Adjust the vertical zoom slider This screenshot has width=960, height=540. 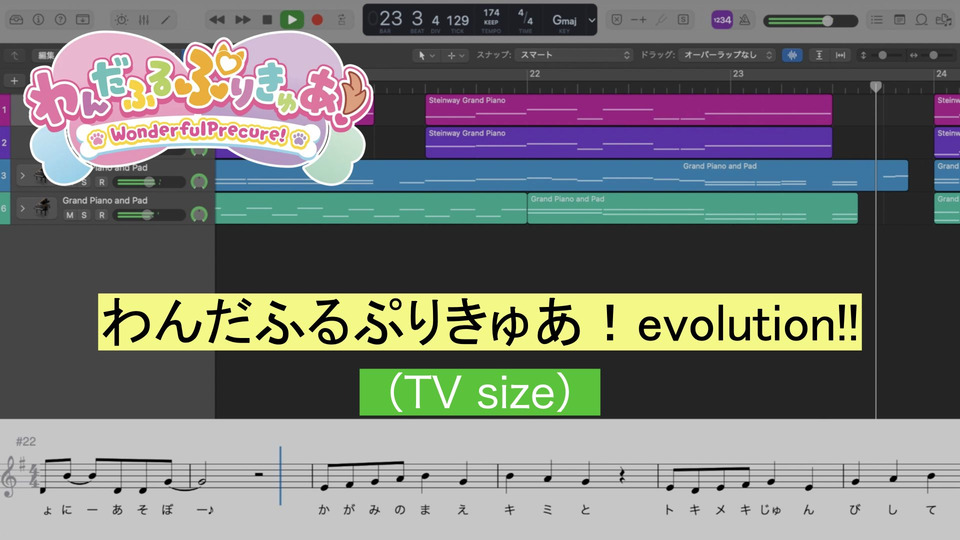click(882, 55)
